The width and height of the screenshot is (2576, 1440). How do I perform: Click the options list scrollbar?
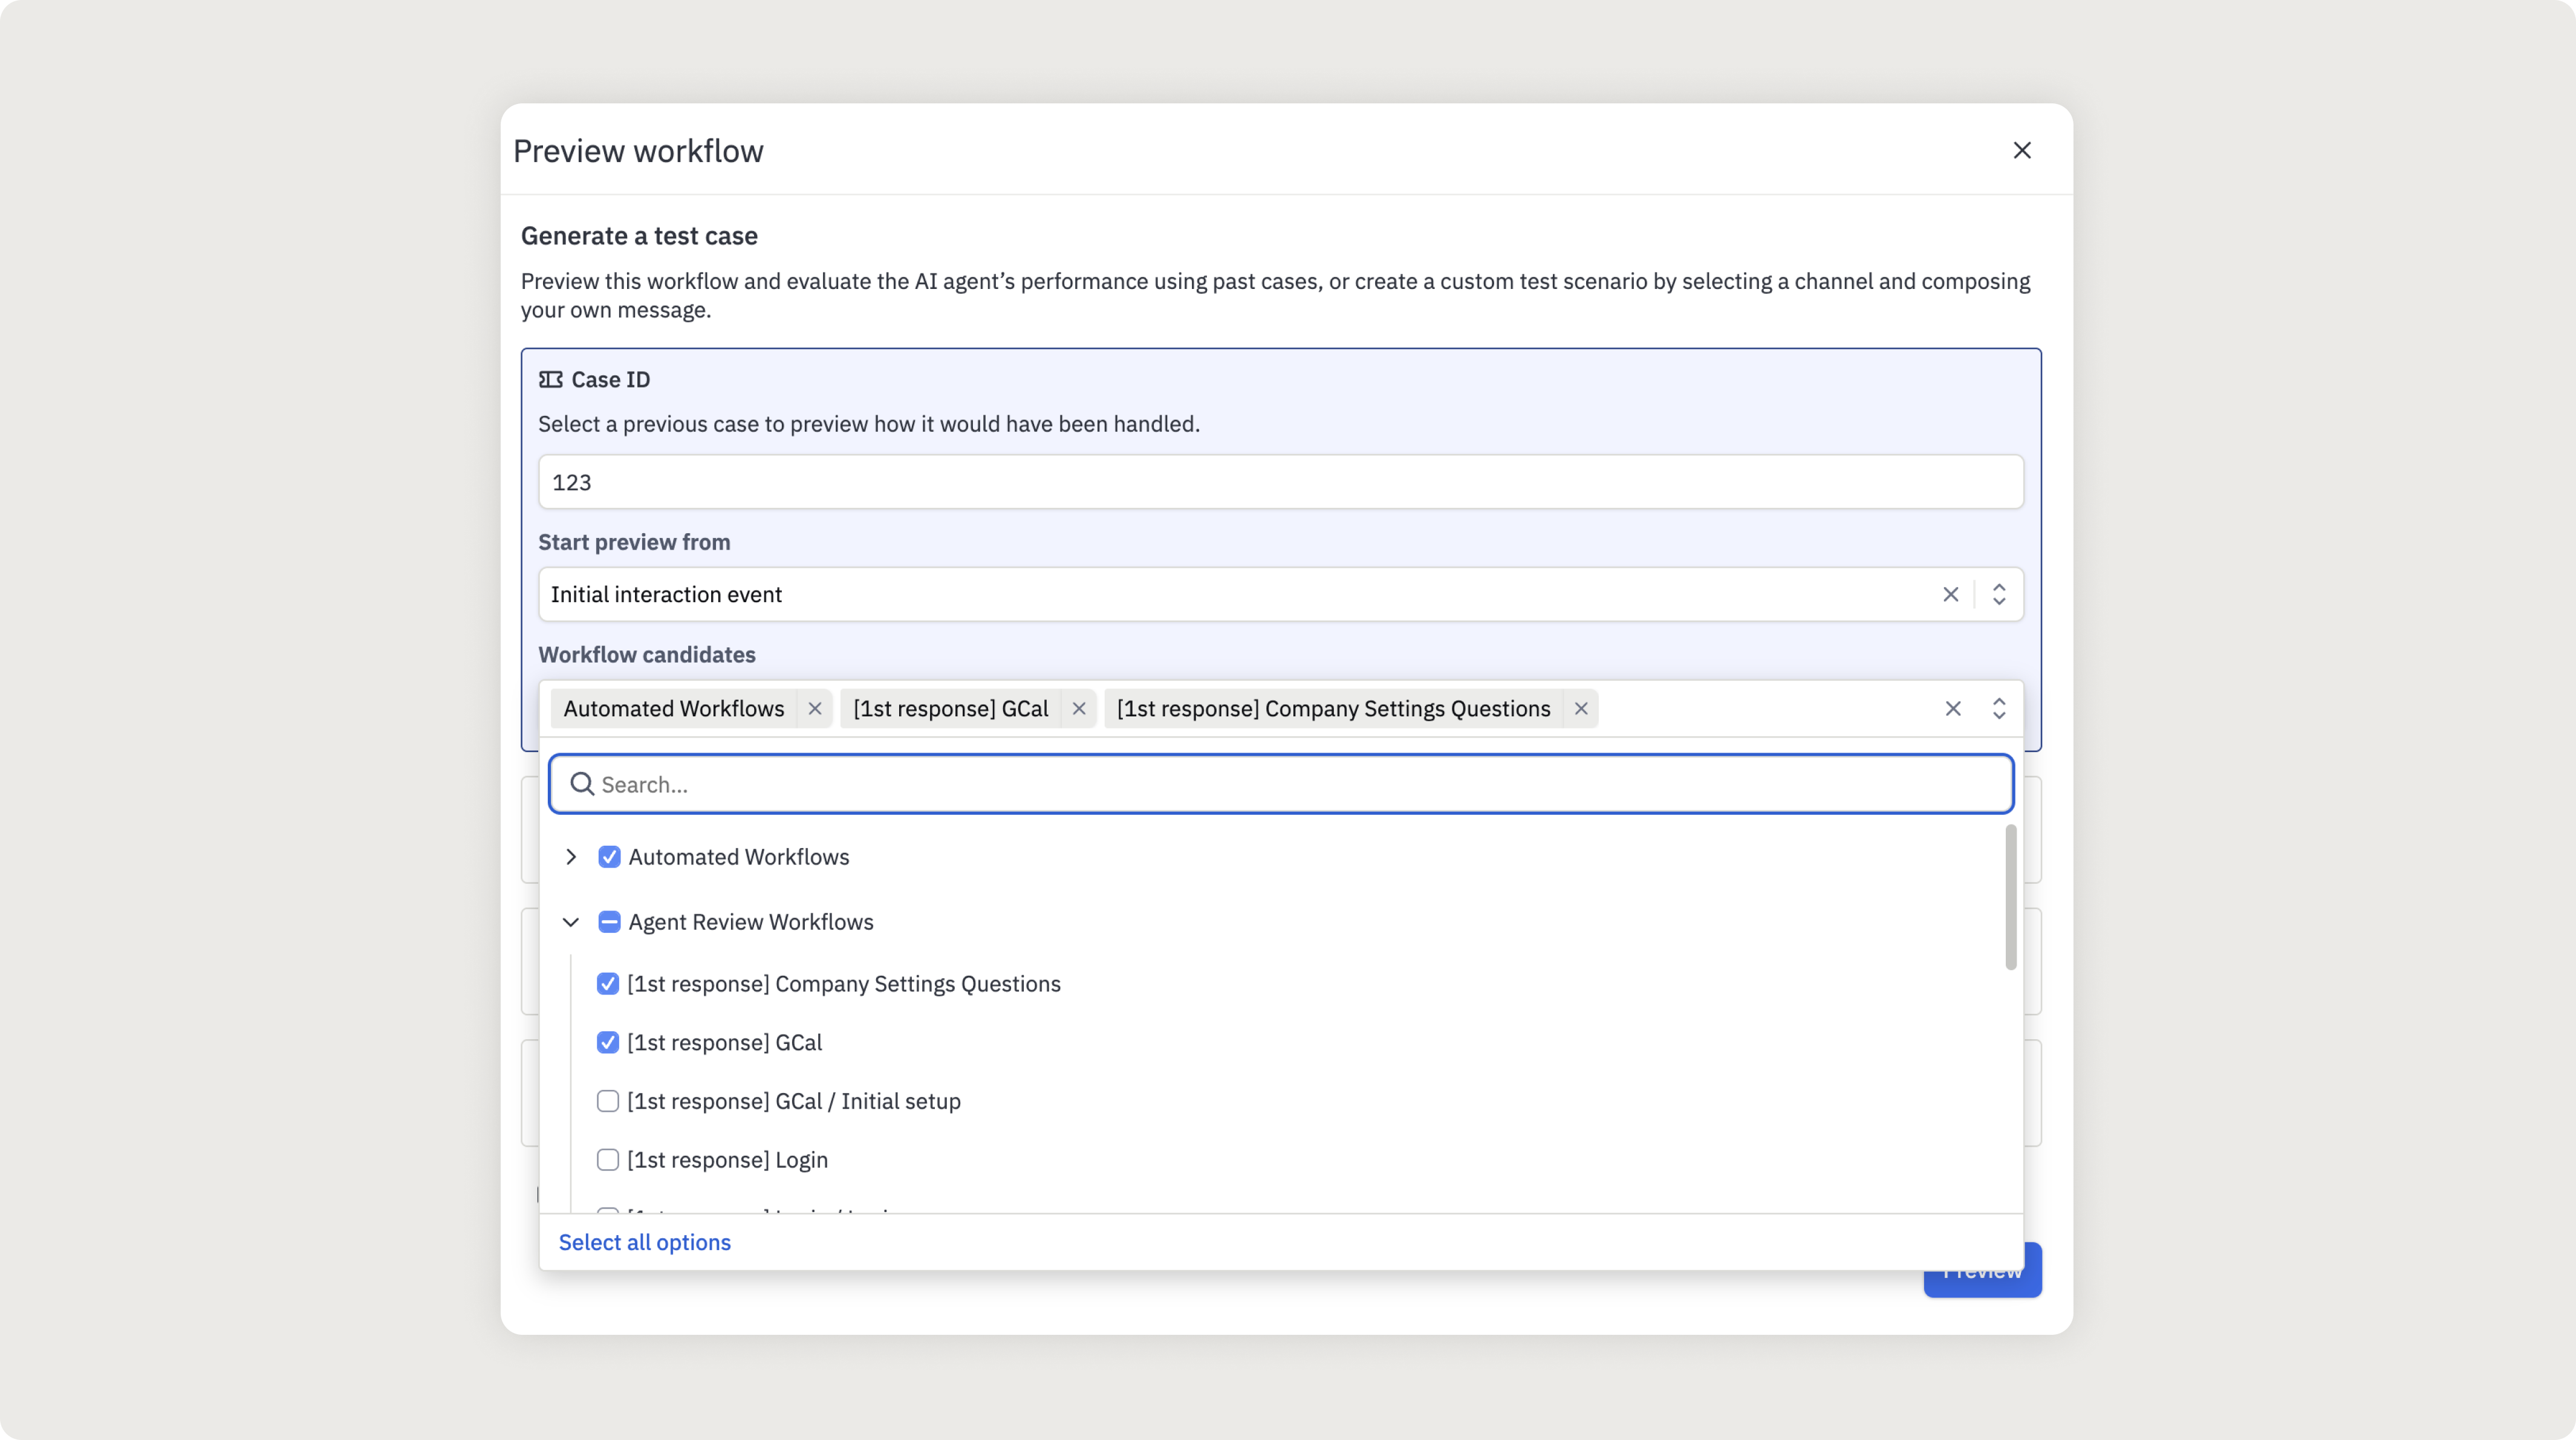point(2010,897)
